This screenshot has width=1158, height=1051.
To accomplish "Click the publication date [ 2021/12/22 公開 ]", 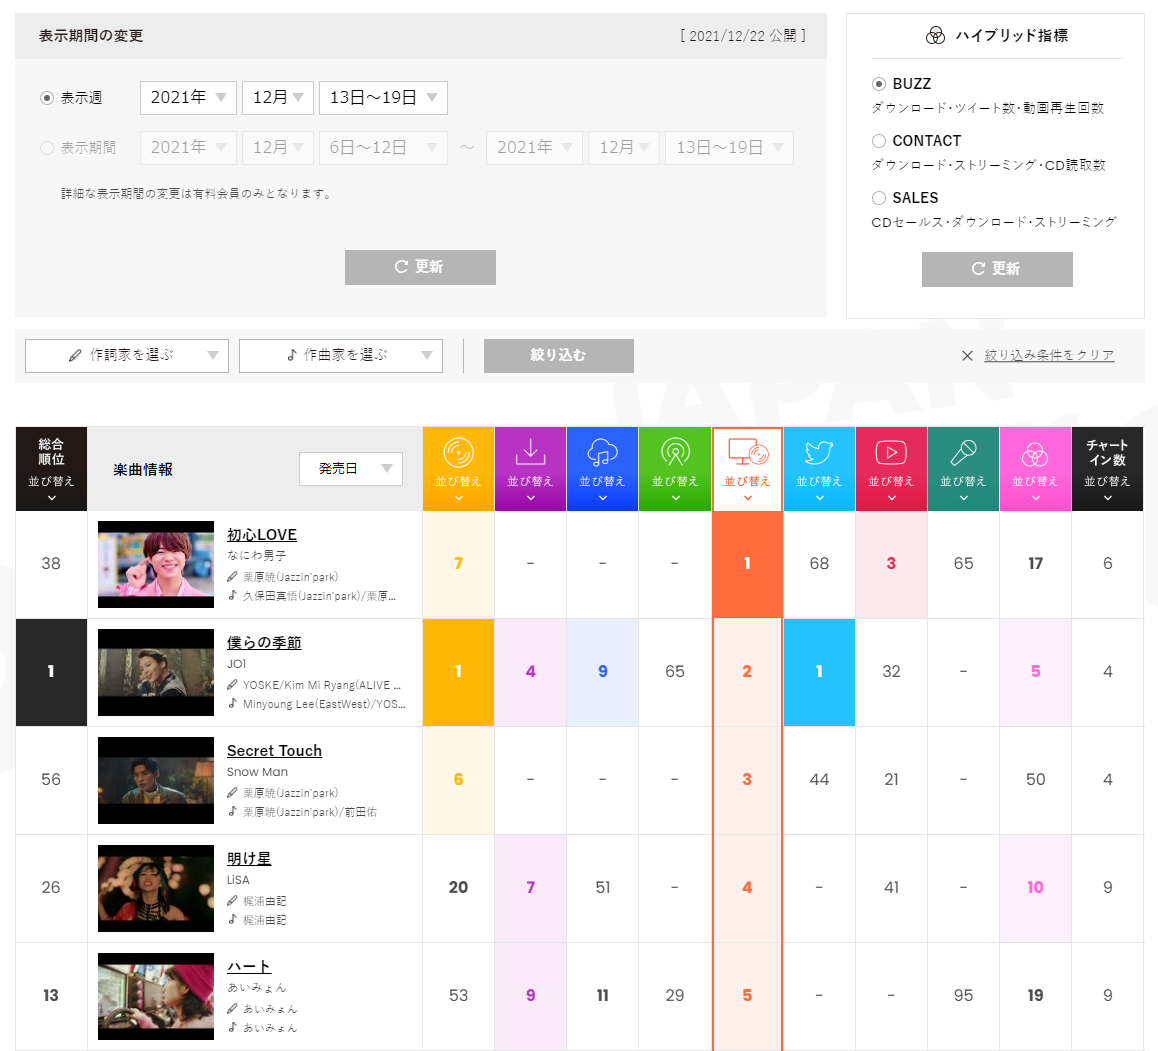I will (743, 35).
